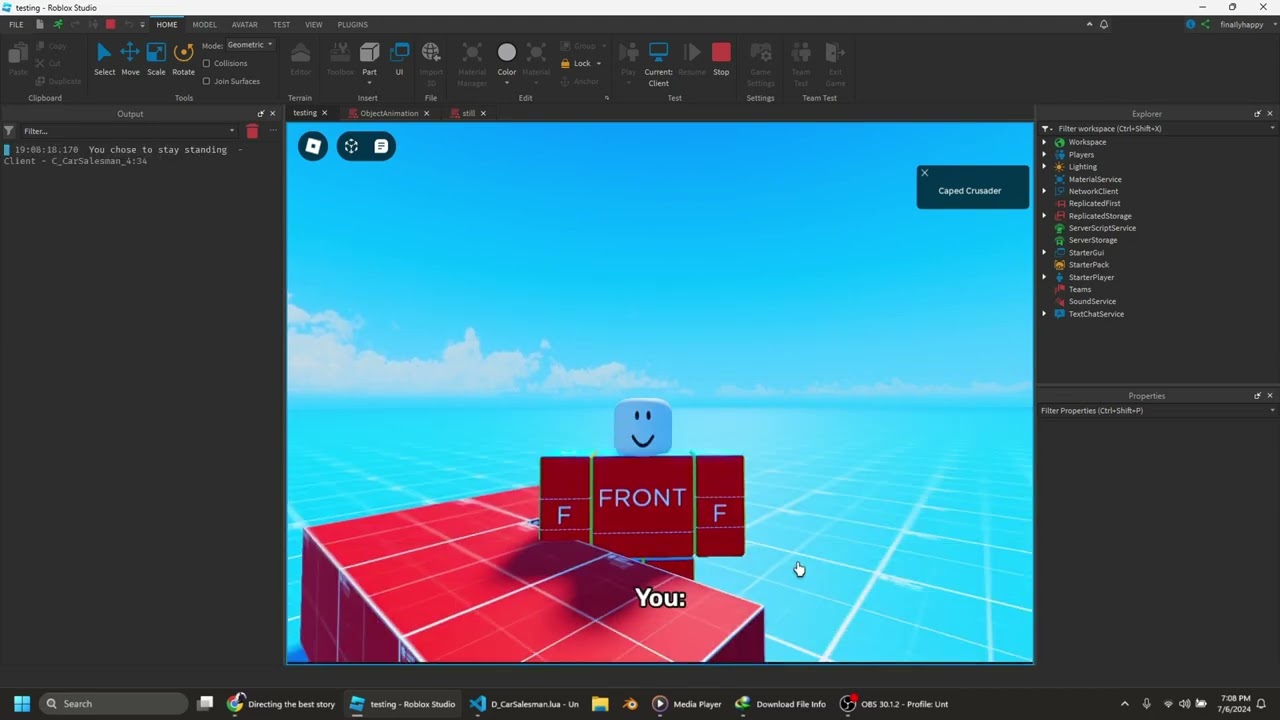Expand the StarterPlayer node
Viewport: 1280px width, 720px height.
1044,277
